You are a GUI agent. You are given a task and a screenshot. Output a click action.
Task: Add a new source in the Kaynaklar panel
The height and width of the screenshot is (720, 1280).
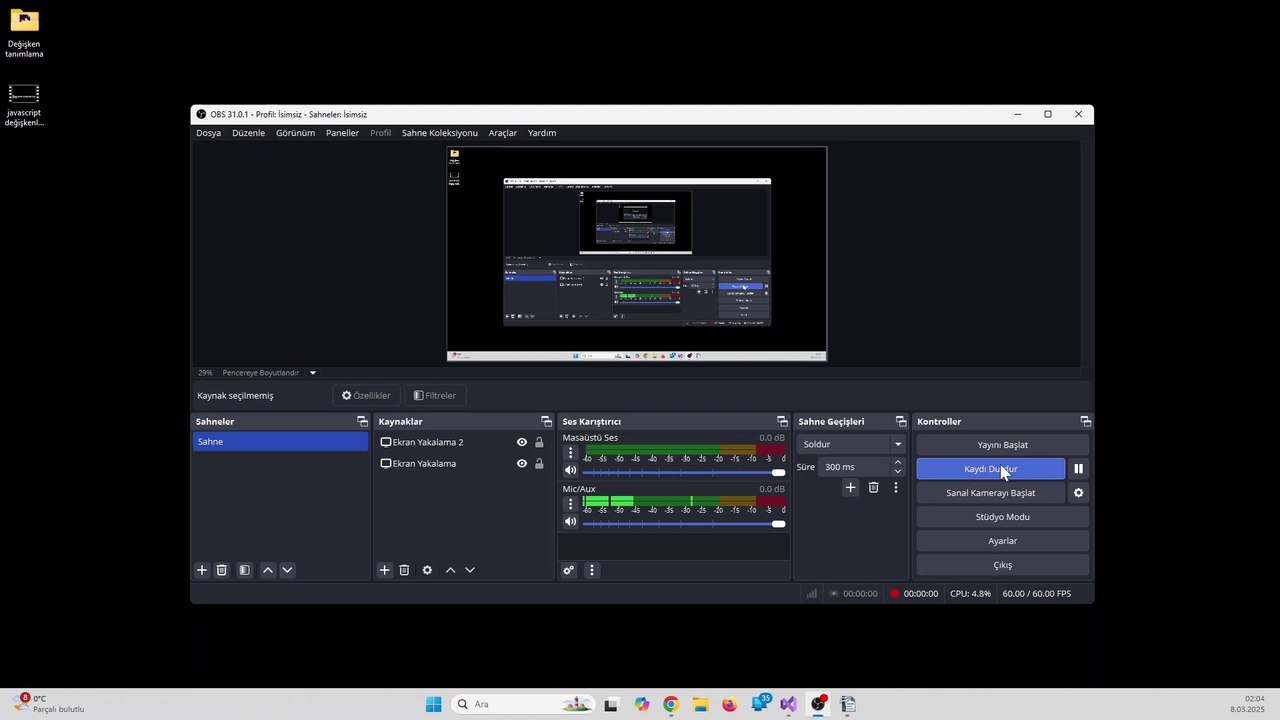click(x=384, y=570)
